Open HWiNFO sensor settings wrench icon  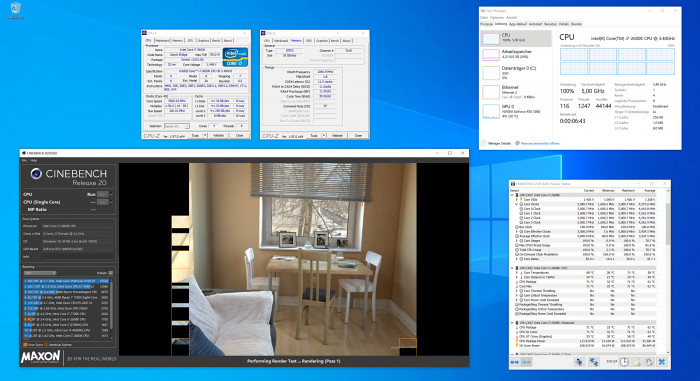point(649,362)
